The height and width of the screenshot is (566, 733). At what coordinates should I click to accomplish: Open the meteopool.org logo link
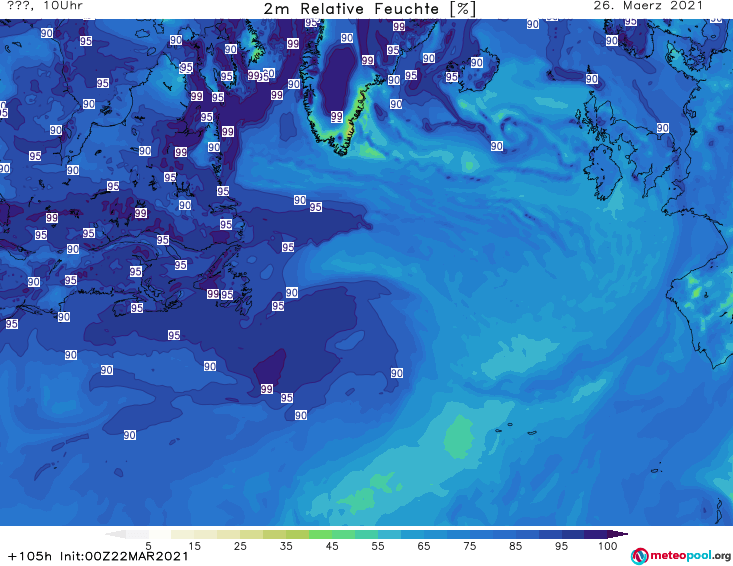(680, 556)
